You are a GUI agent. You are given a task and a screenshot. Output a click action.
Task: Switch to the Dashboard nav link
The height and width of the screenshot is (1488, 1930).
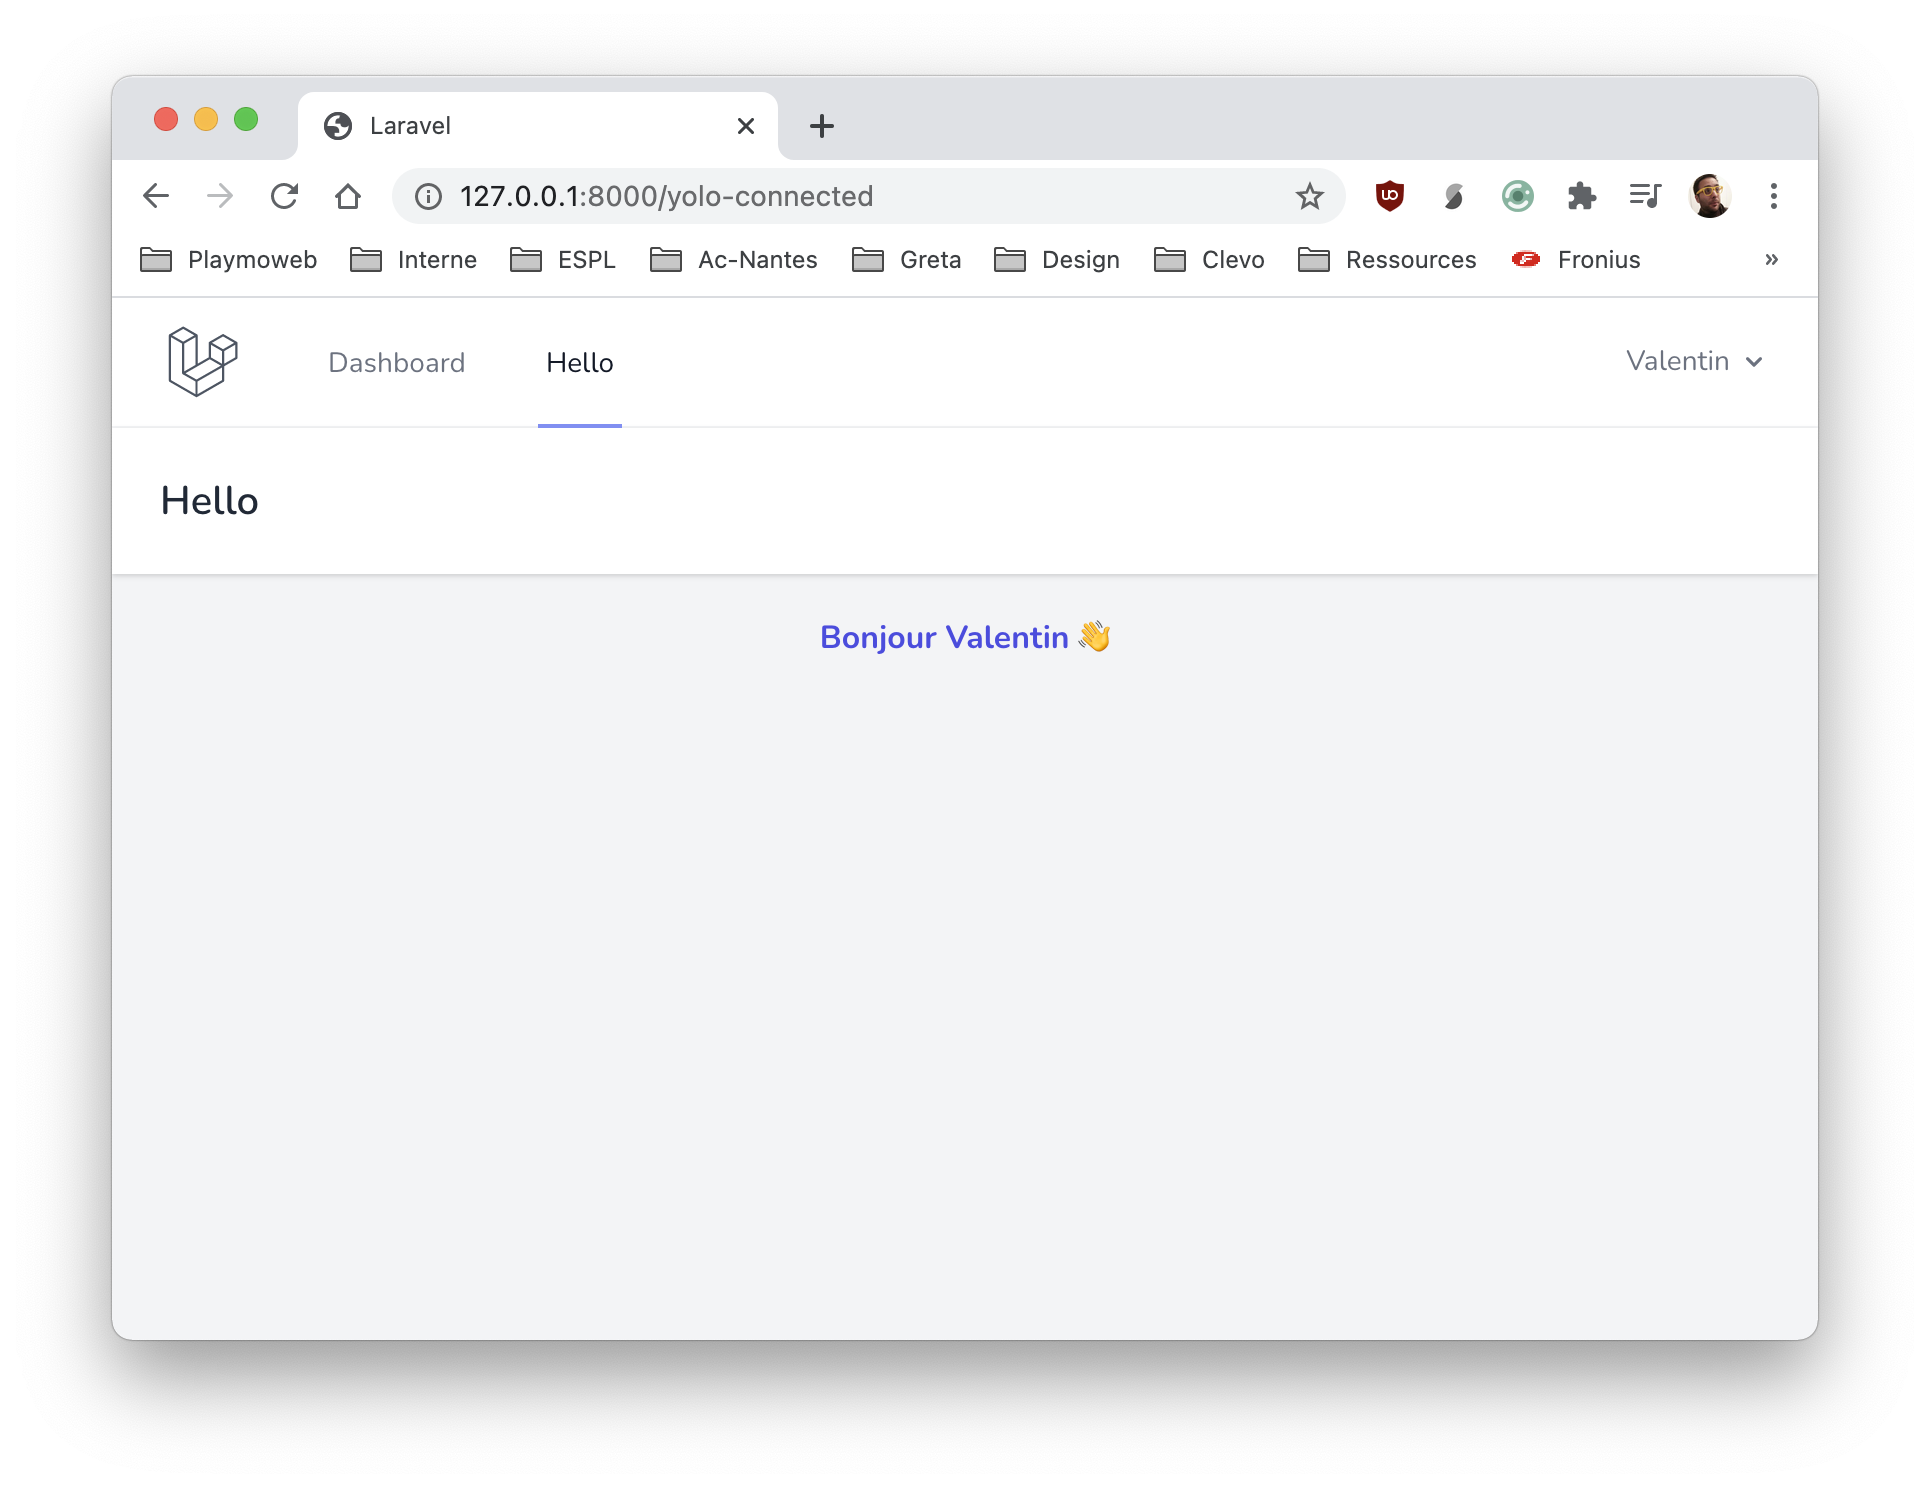click(396, 363)
